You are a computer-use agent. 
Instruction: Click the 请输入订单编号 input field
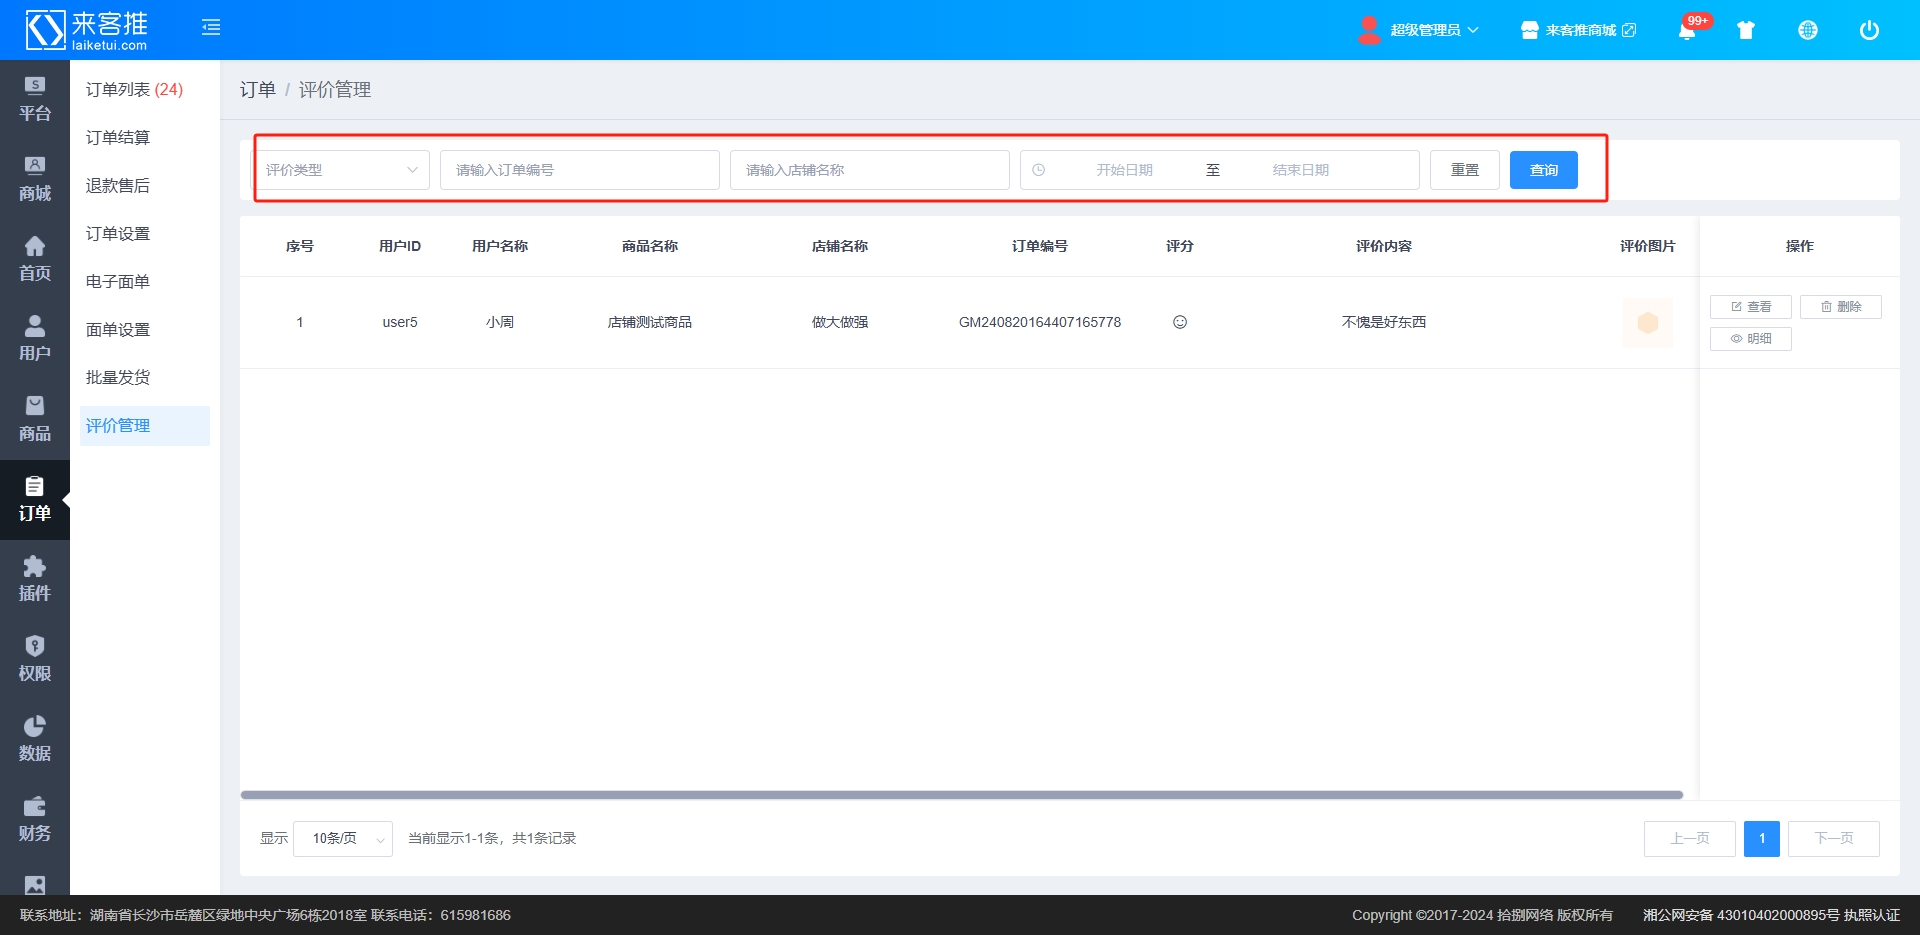pyautogui.click(x=579, y=170)
